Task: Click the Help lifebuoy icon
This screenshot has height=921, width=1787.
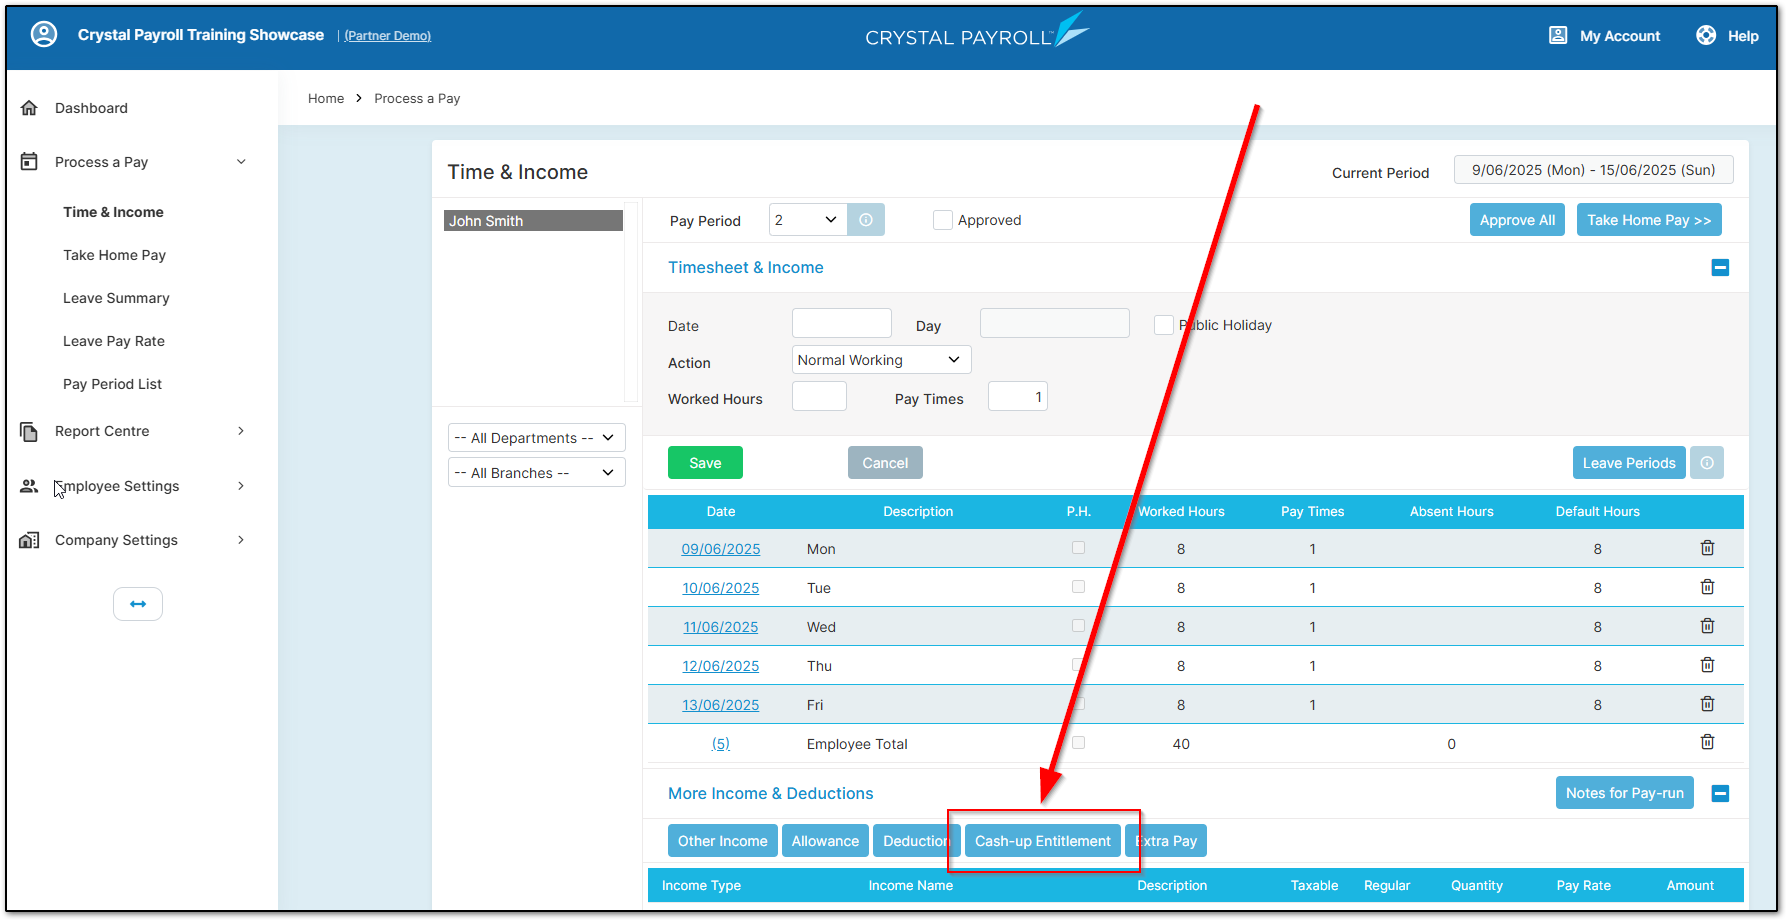Action: tap(1706, 35)
